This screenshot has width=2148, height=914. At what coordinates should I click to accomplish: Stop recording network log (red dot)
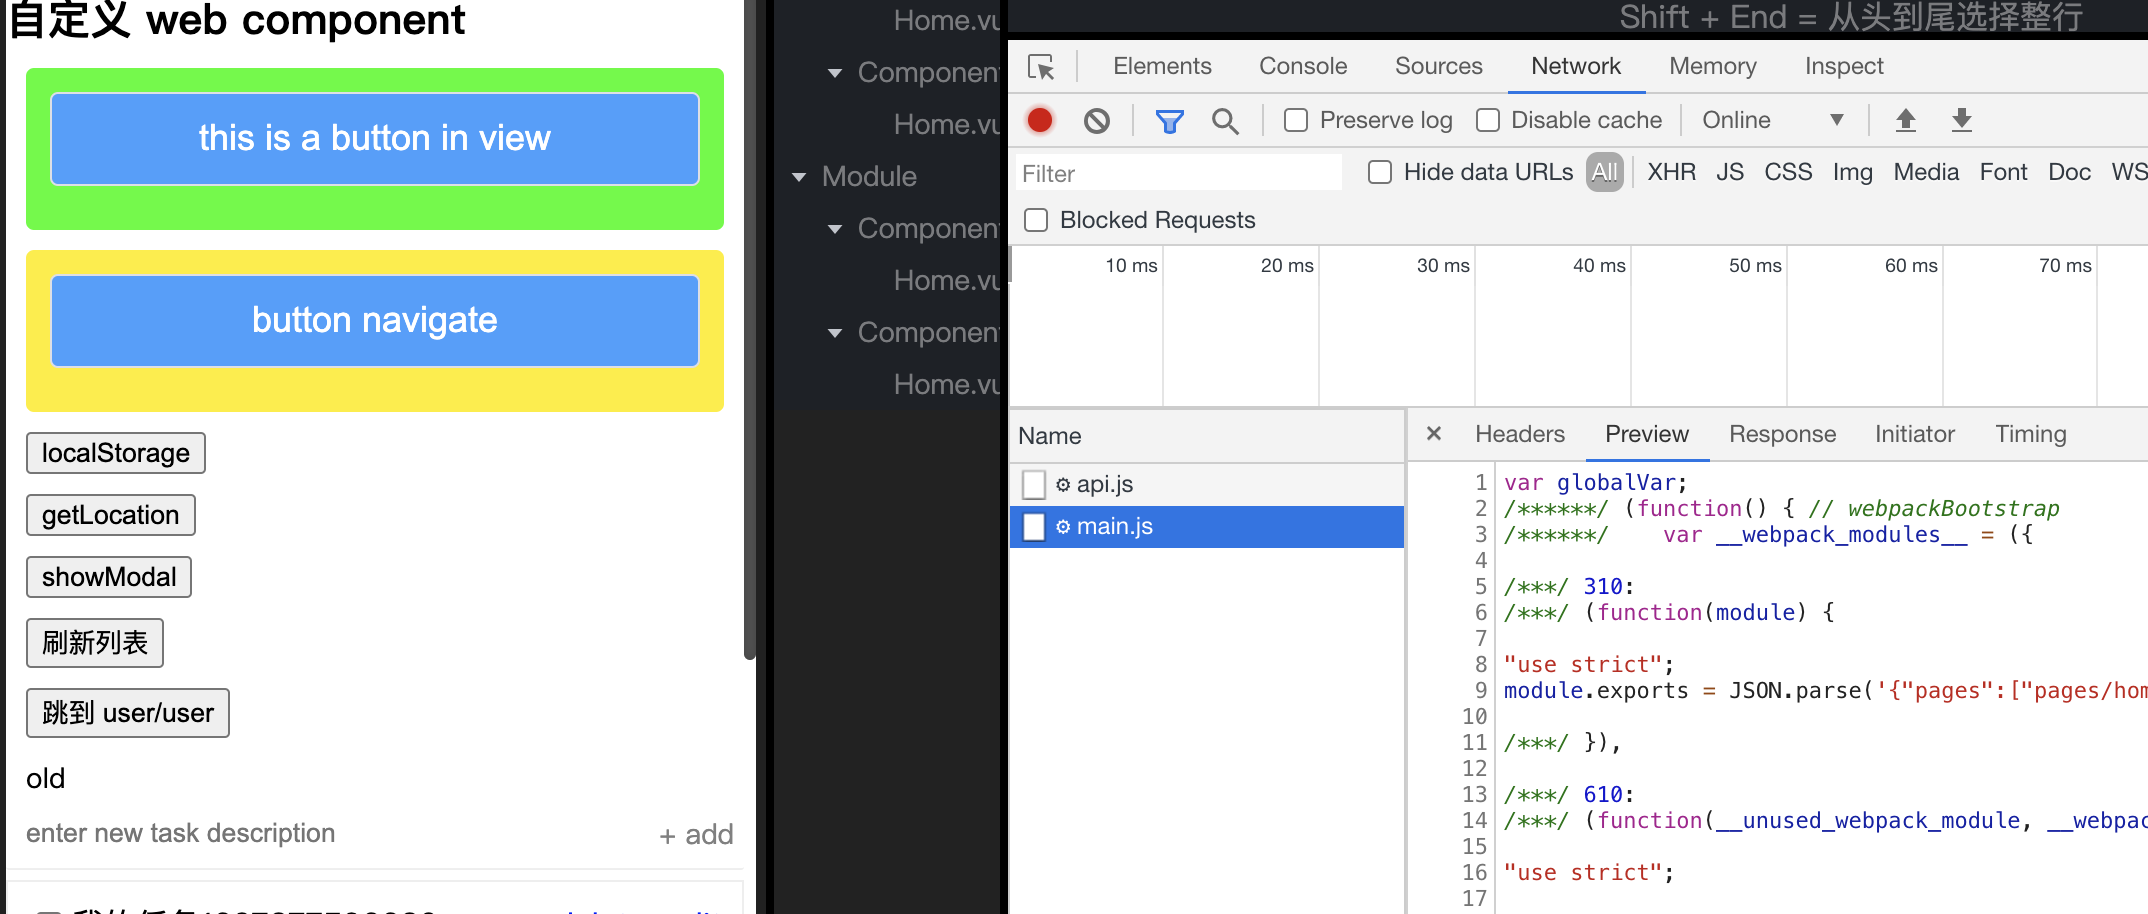click(1040, 121)
